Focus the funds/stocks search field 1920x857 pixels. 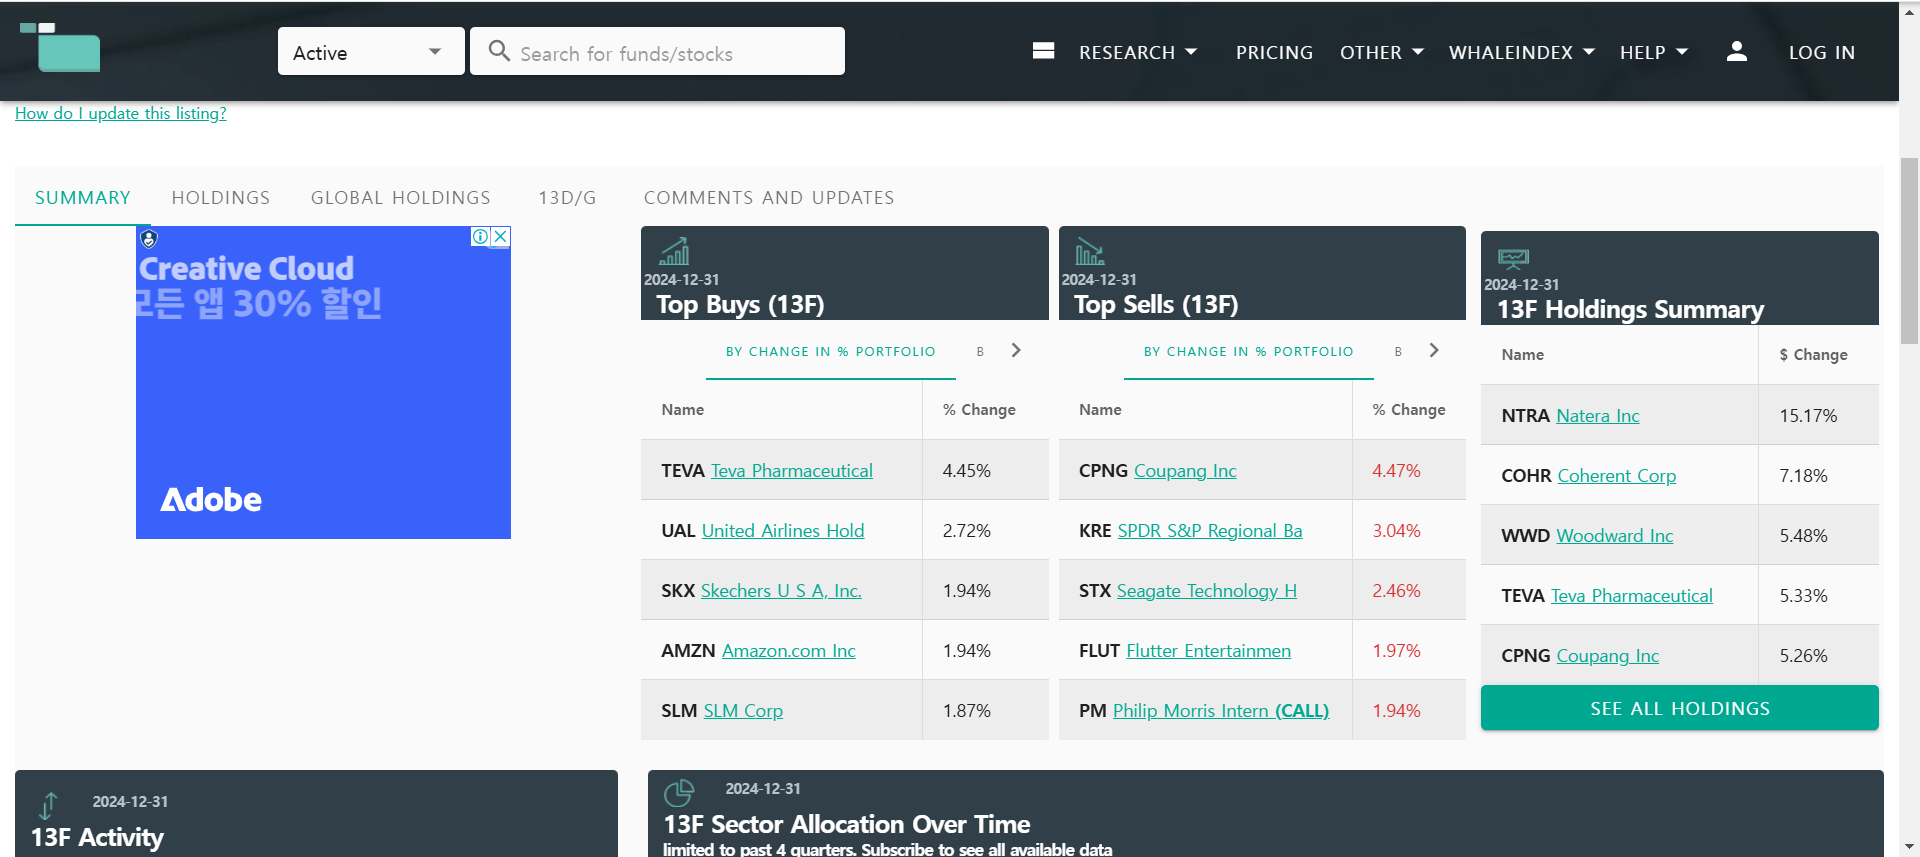(x=657, y=51)
